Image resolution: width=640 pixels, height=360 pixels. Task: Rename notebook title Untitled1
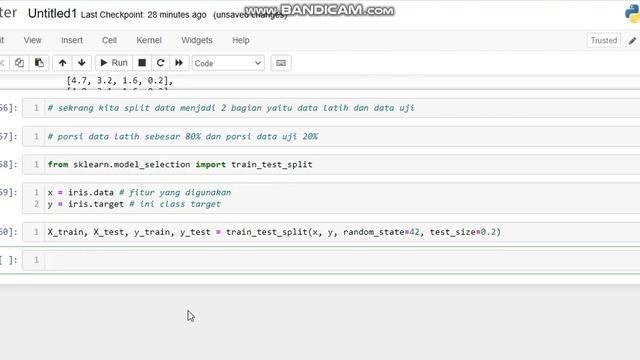52,13
